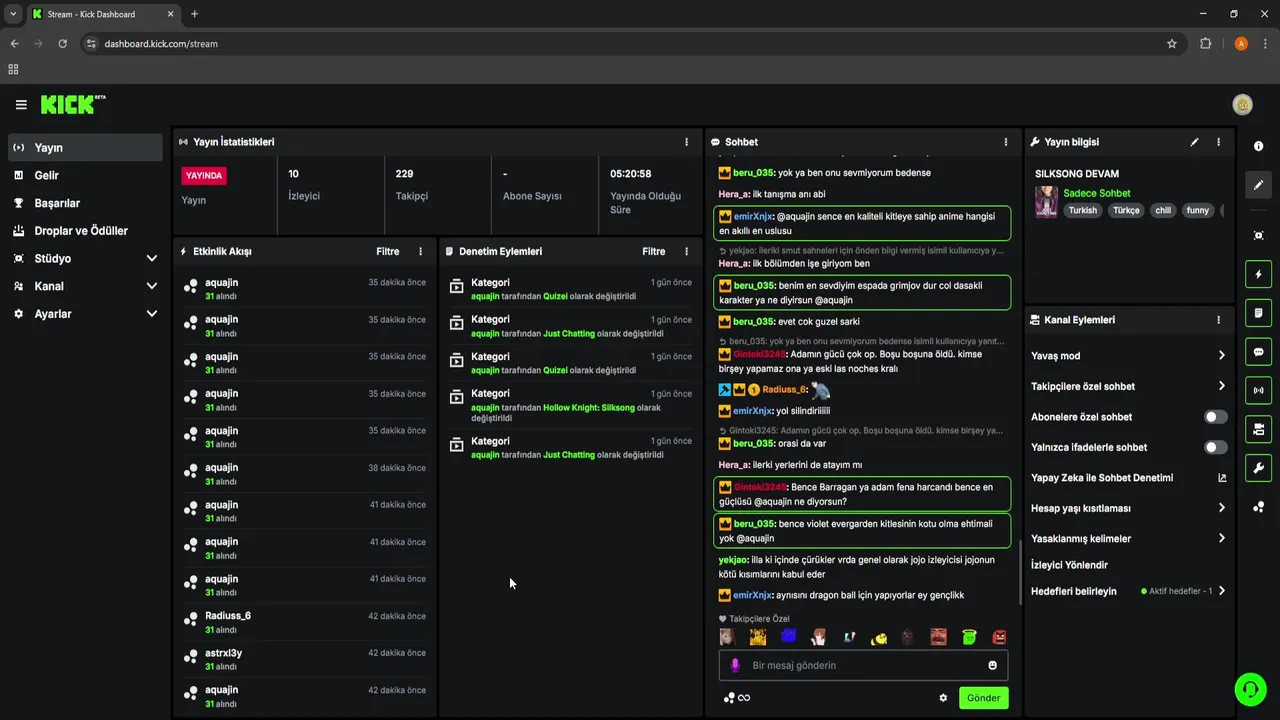Toggle Abonelere özel sohbet switch
Image resolution: width=1280 pixels, height=720 pixels.
coord(1215,417)
